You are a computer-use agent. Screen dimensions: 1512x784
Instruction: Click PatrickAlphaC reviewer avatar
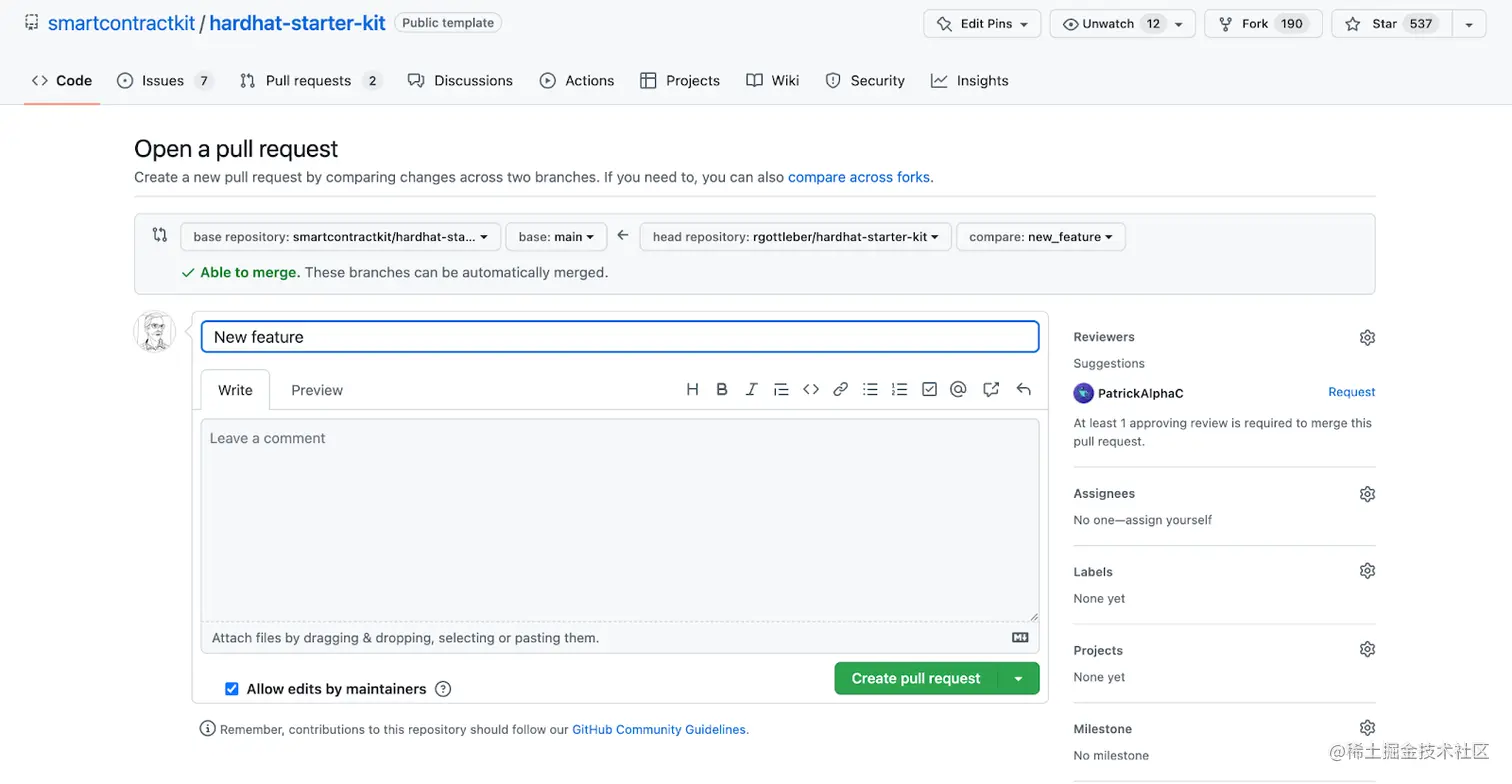pos(1083,393)
